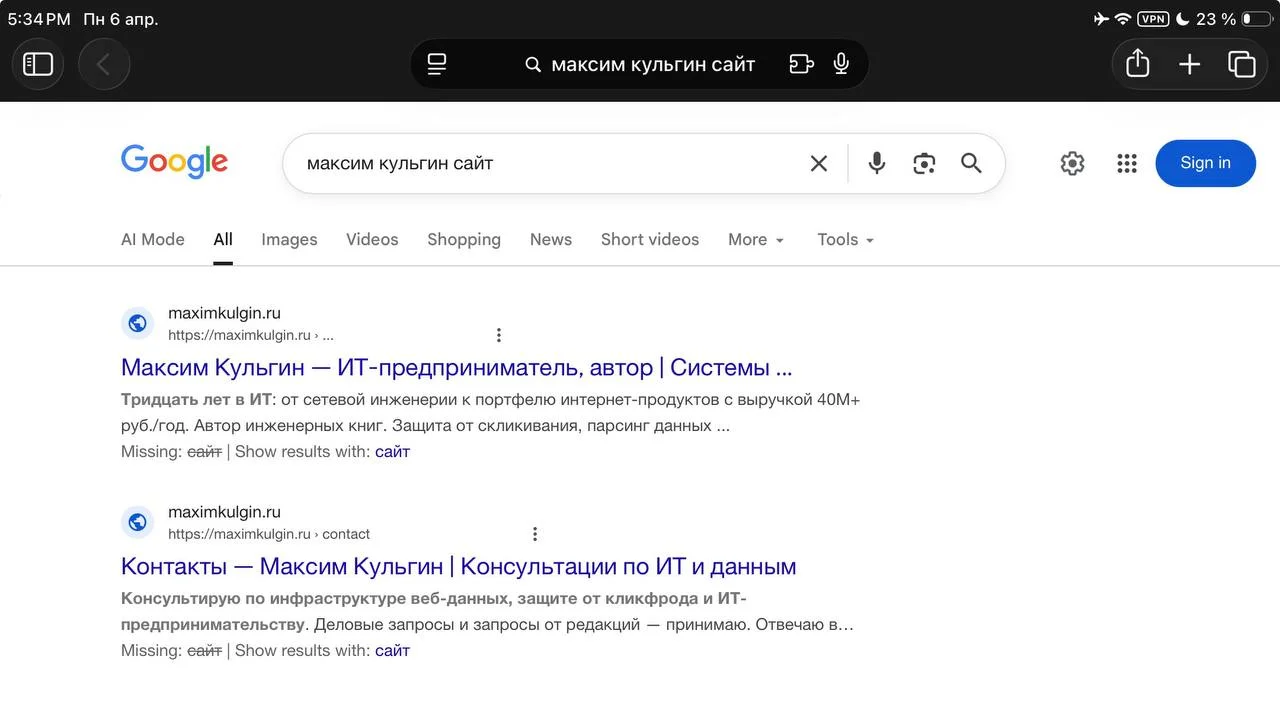Click the Sign in button
Viewport: 1280px width, 701px height.
point(1205,163)
